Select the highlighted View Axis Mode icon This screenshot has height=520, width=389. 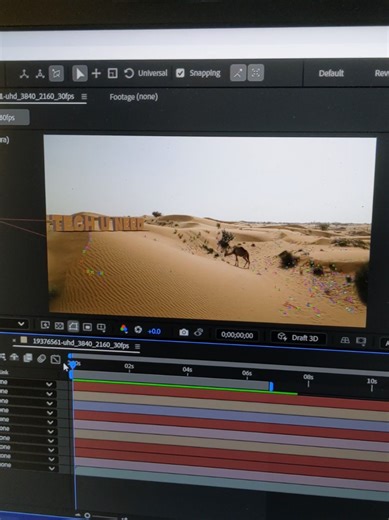(56, 73)
